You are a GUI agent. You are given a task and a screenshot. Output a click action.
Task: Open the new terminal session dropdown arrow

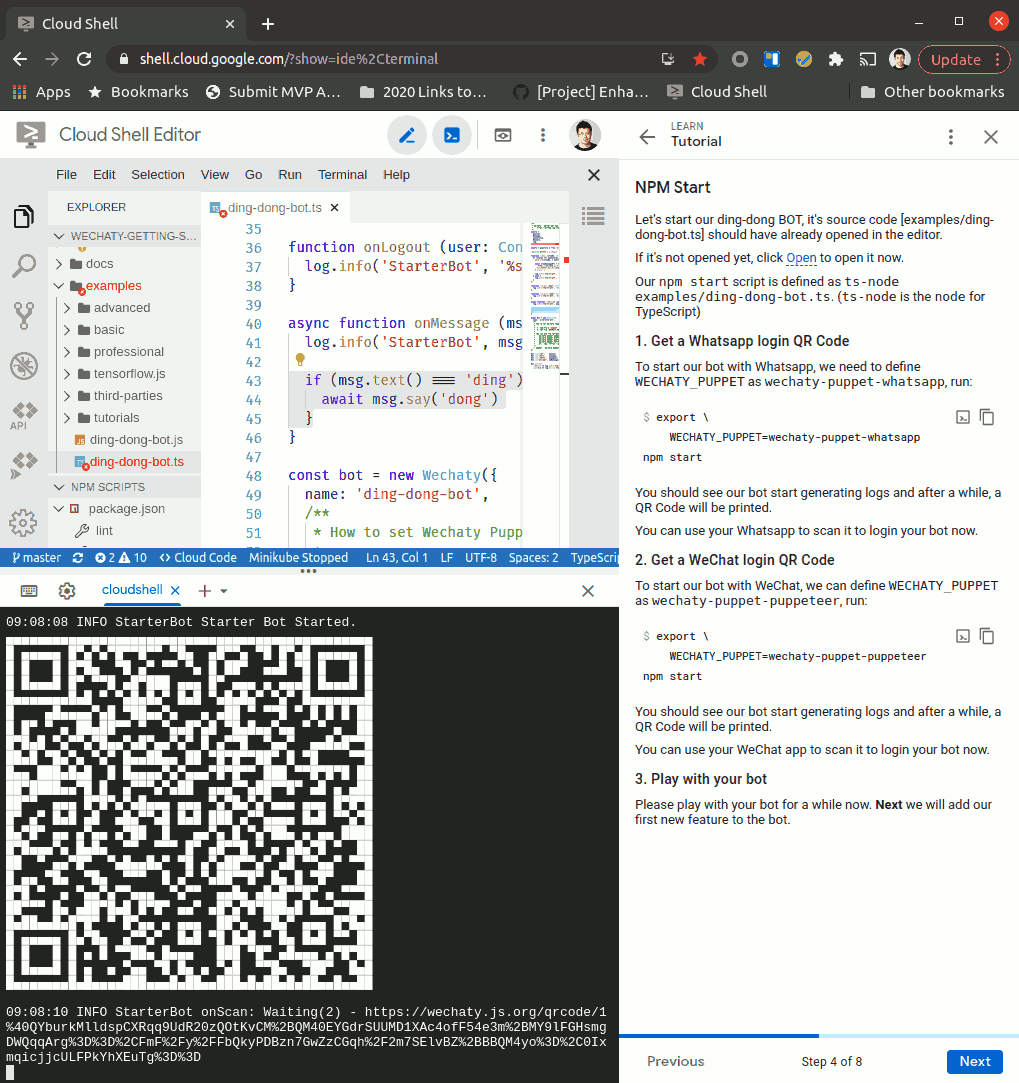(x=224, y=591)
